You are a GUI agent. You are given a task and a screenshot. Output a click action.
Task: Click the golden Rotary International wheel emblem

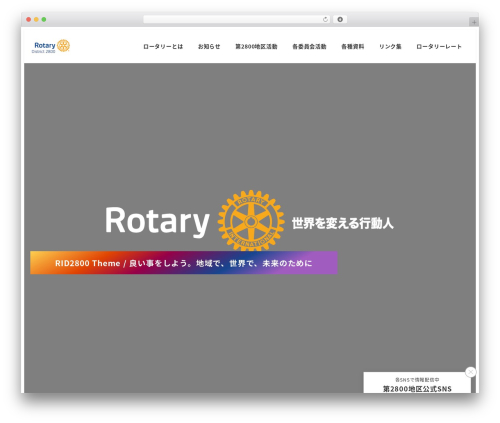[251, 221]
